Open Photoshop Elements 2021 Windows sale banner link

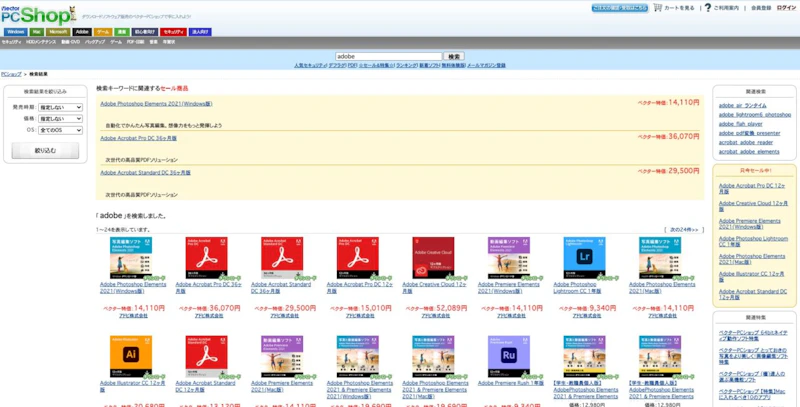pos(156,104)
